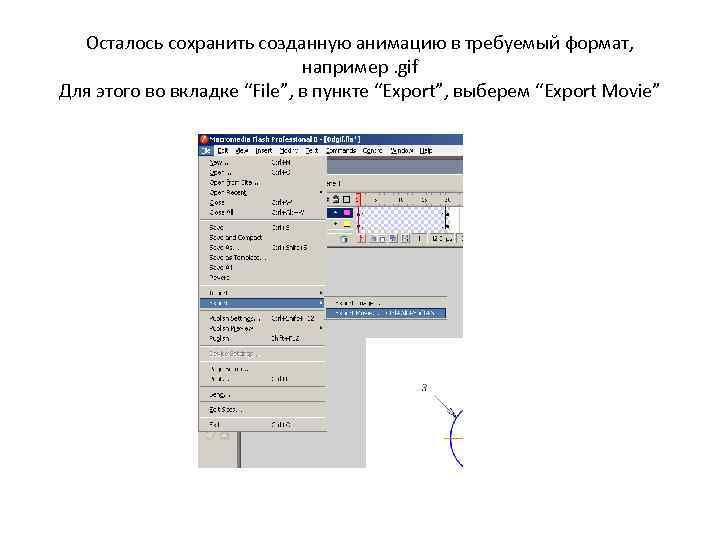
Task: Expand the Publish Preview submenu
Action: click(x=263, y=328)
